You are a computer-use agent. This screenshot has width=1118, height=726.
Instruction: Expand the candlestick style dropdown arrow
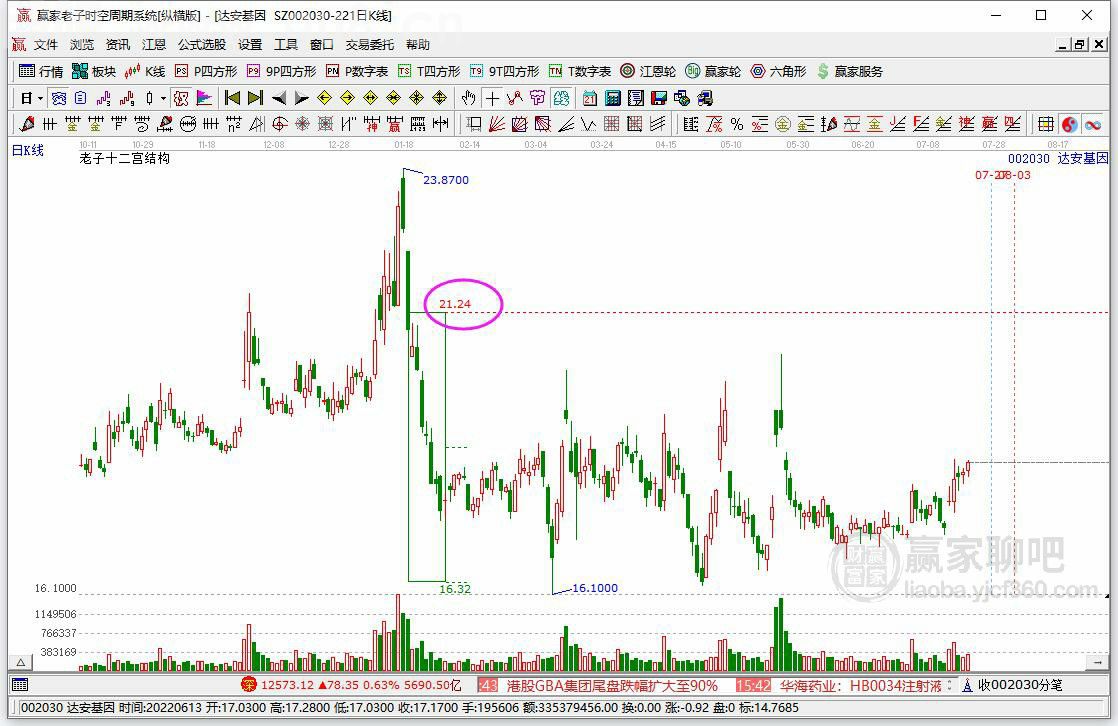click(163, 98)
